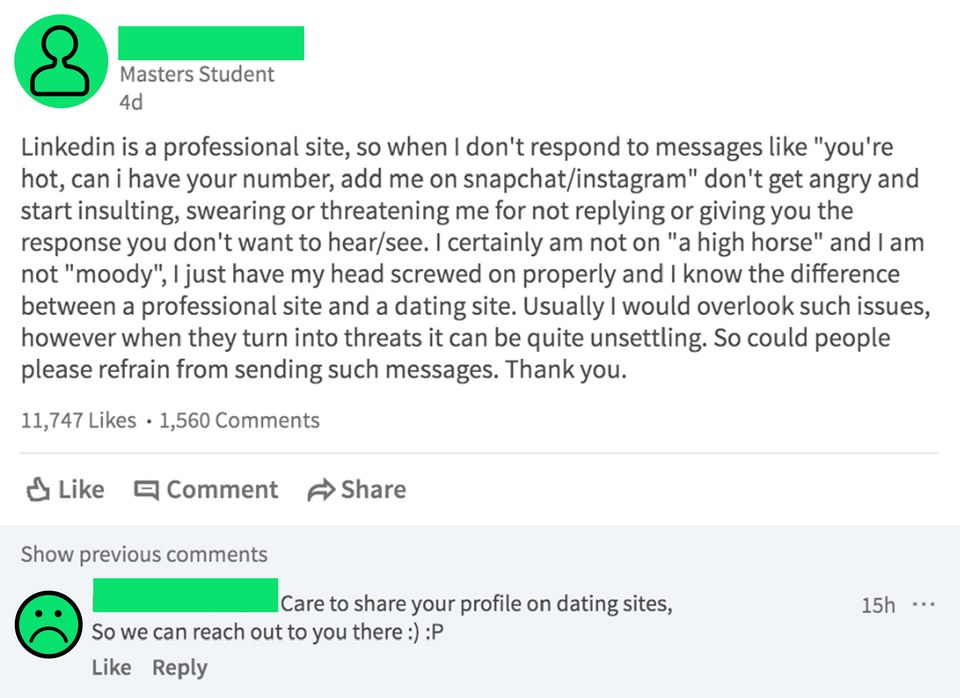Viewport: 960px width, 698px height.
Task: Open the redacted post author name
Action: point(210,43)
